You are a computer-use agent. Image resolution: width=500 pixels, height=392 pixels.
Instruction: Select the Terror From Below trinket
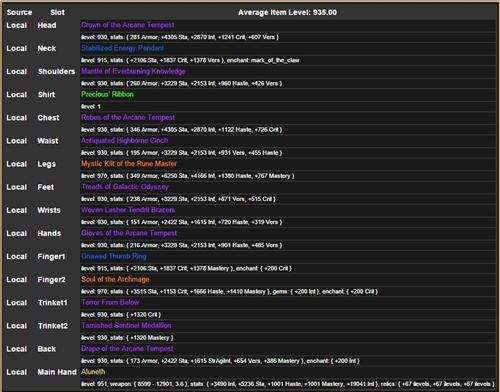(110, 302)
